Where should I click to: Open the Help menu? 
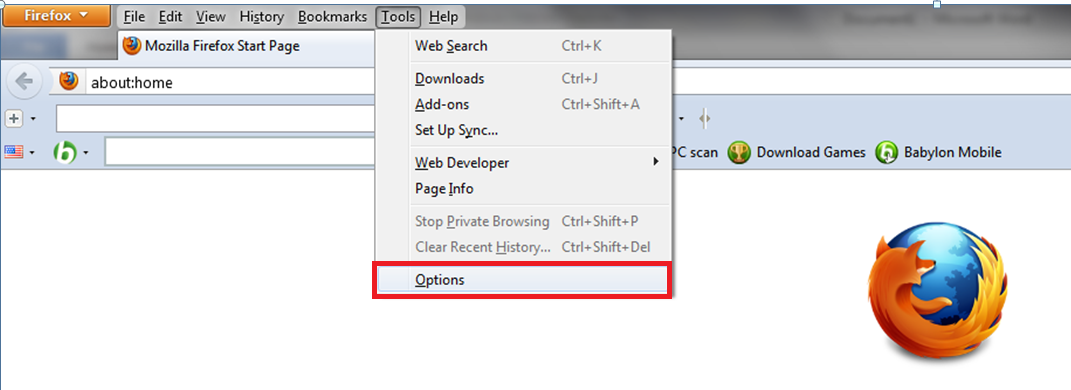point(443,17)
